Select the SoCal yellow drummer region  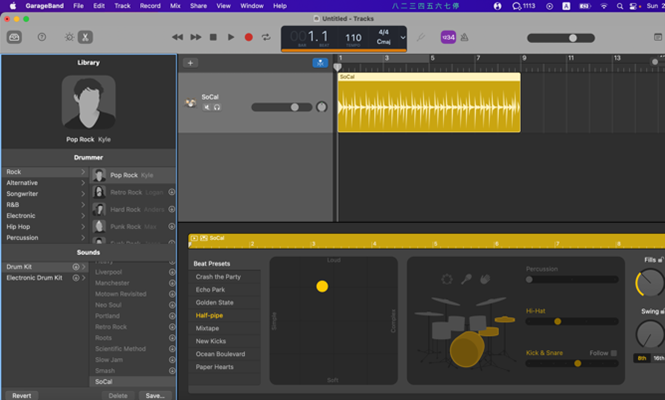pos(429,103)
